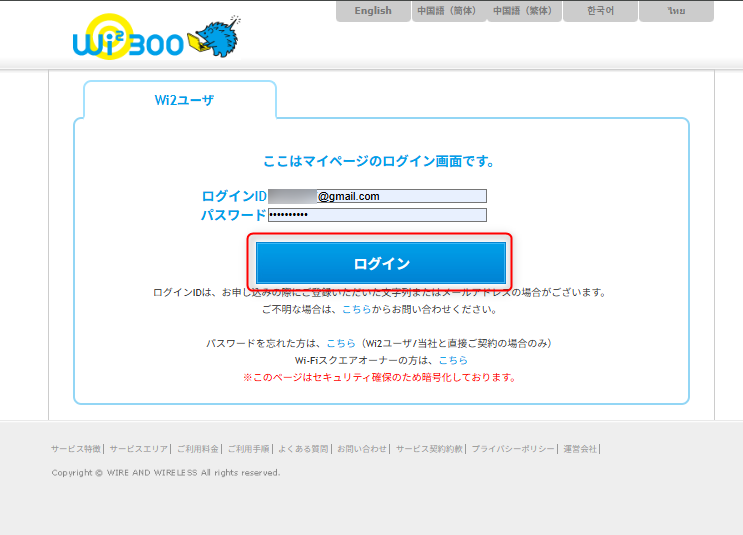The height and width of the screenshot is (535, 743).
Task: Focus the パスワード input field
Action: (x=377, y=215)
